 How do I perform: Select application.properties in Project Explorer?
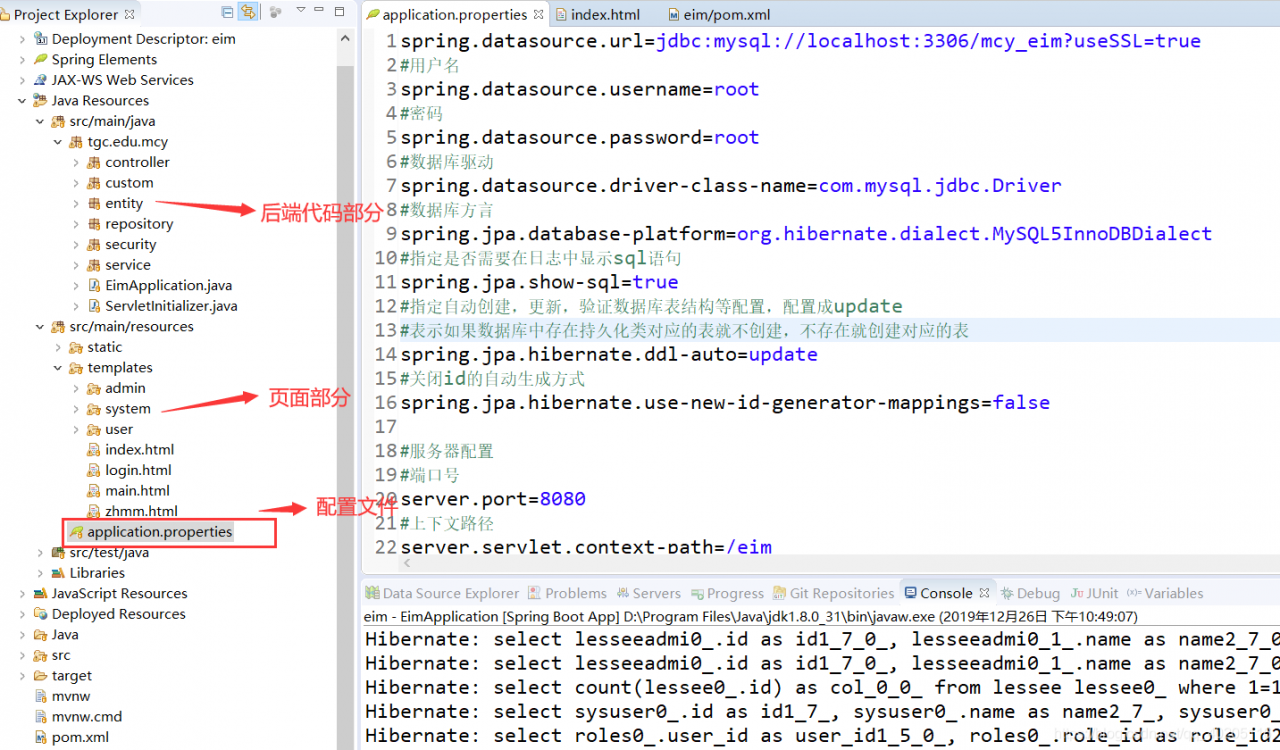point(160,532)
